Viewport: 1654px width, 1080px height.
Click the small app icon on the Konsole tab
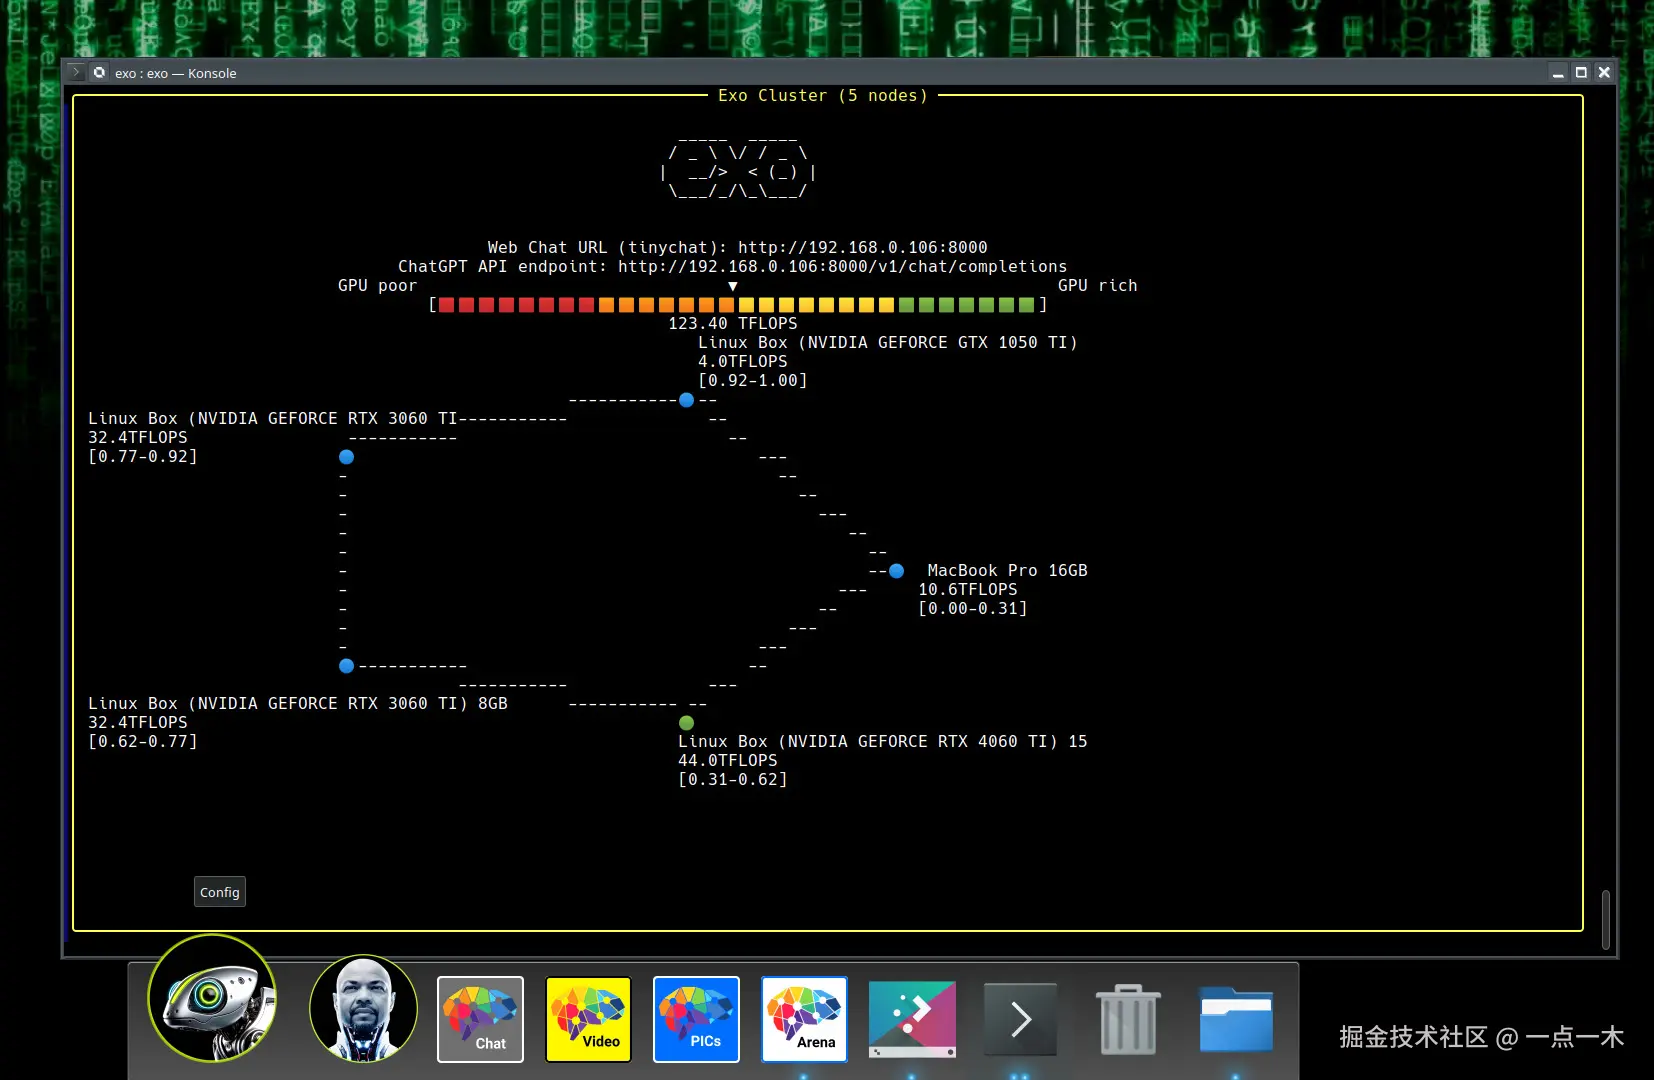pyautogui.click(x=99, y=72)
